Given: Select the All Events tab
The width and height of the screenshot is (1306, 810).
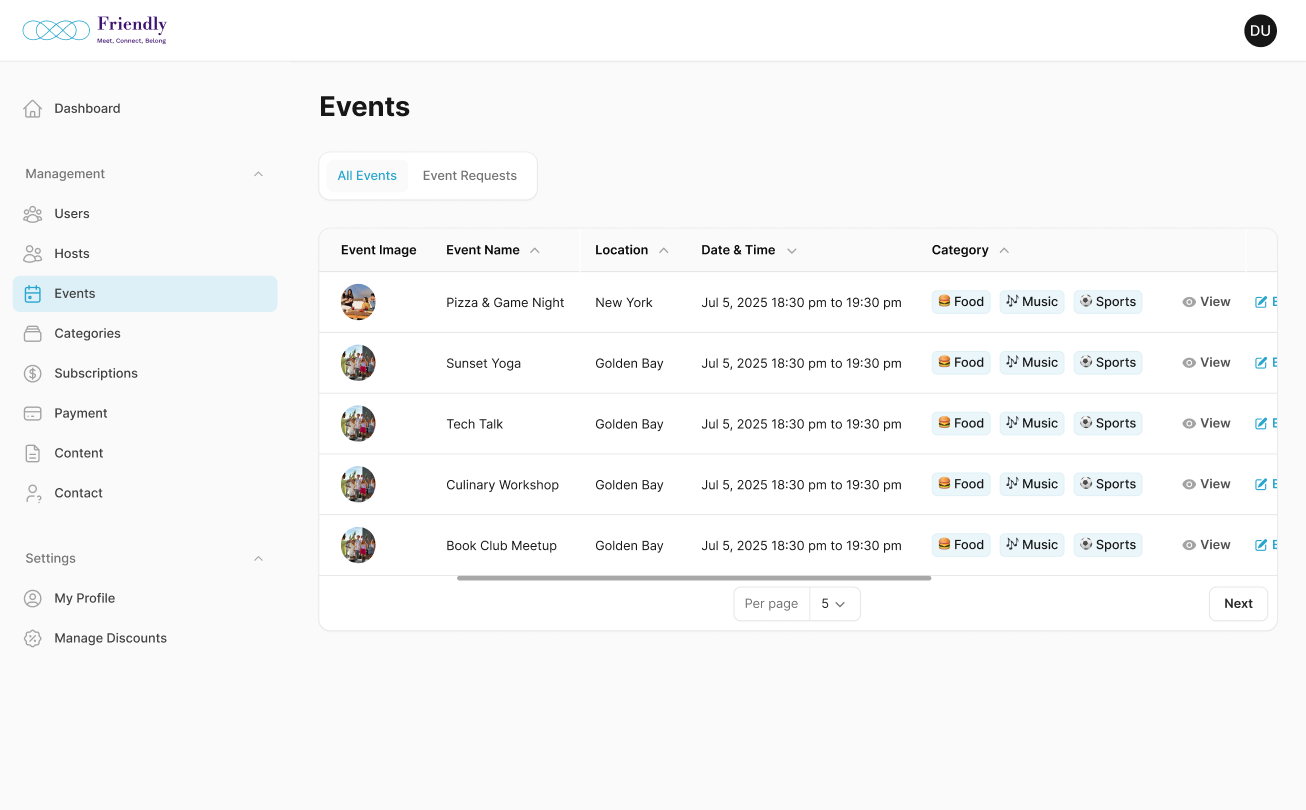Looking at the screenshot, I should (x=367, y=176).
